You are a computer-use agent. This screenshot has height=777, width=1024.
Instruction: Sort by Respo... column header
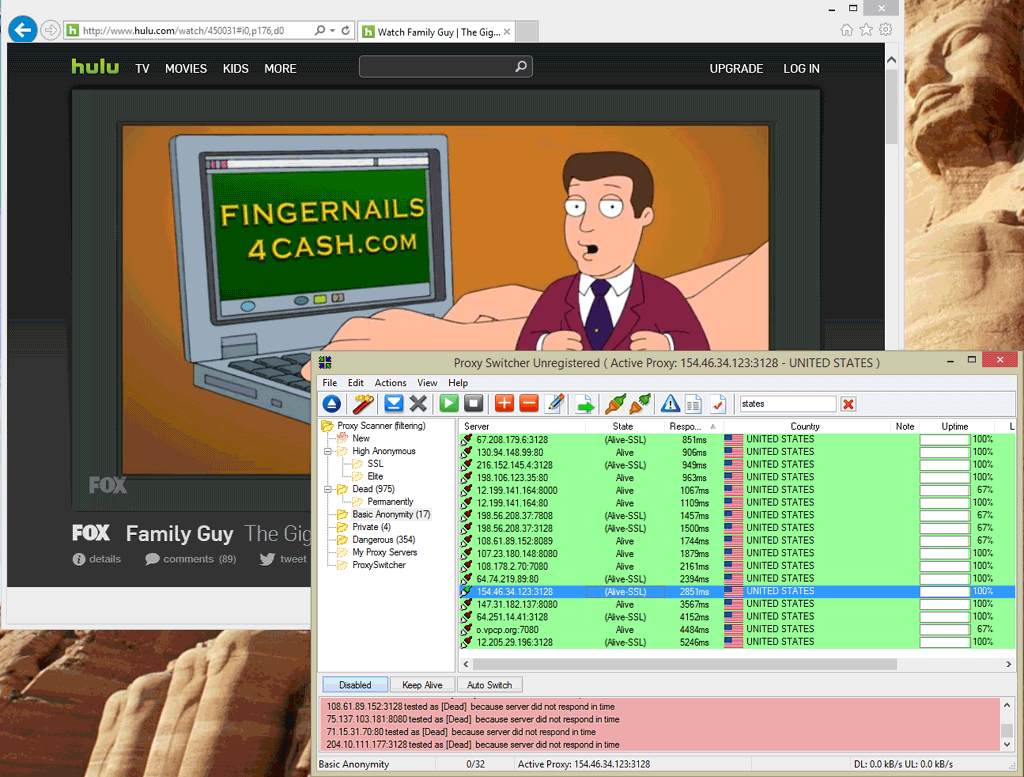point(692,426)
